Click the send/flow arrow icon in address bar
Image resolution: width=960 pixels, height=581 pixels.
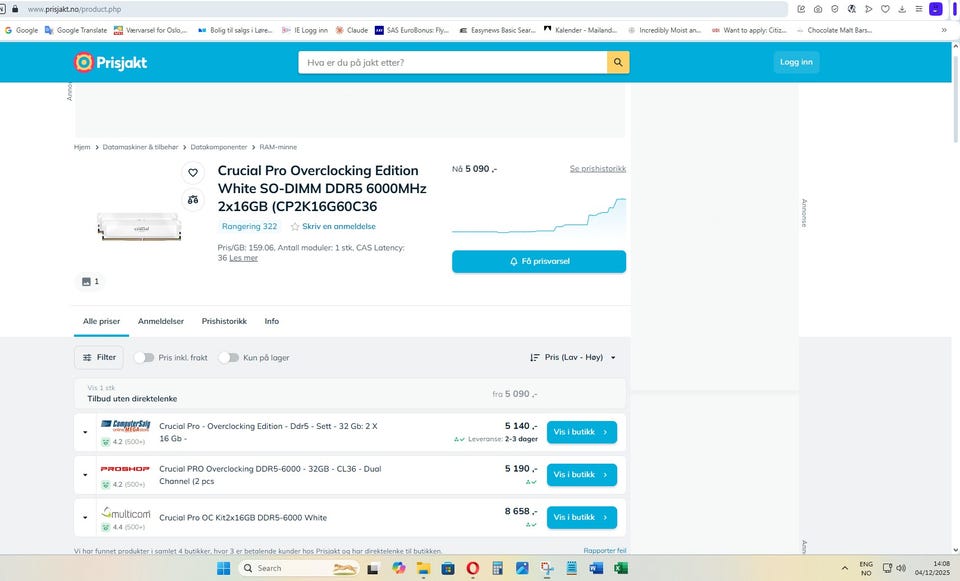[x=868, y=9]
